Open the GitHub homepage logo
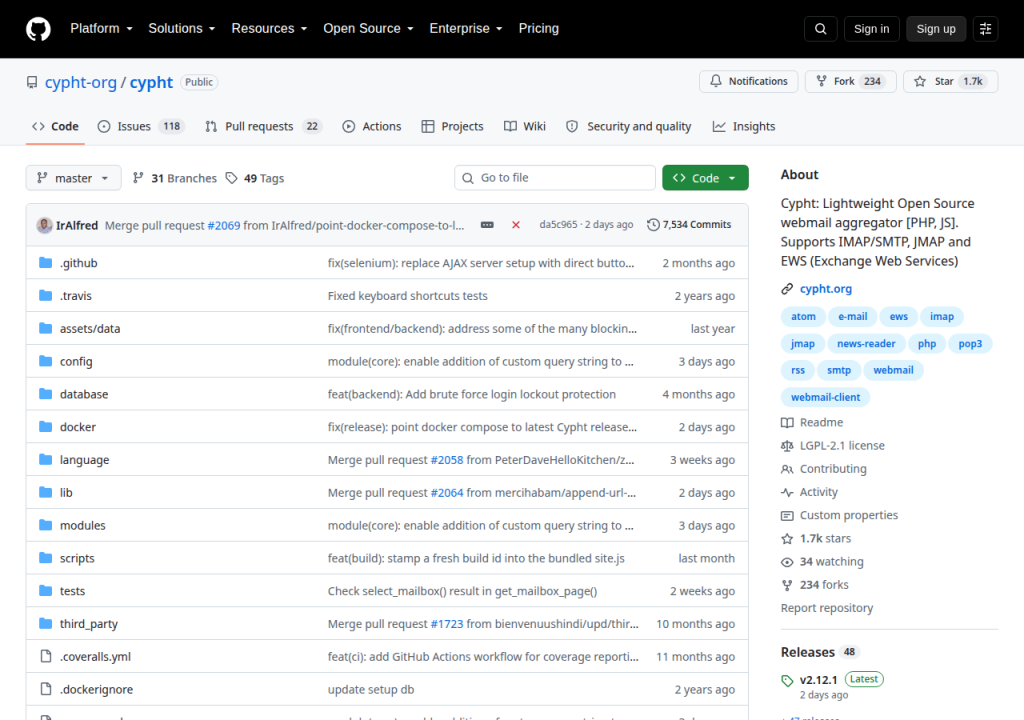The image size is (1024, 720). tap(38, 29)
